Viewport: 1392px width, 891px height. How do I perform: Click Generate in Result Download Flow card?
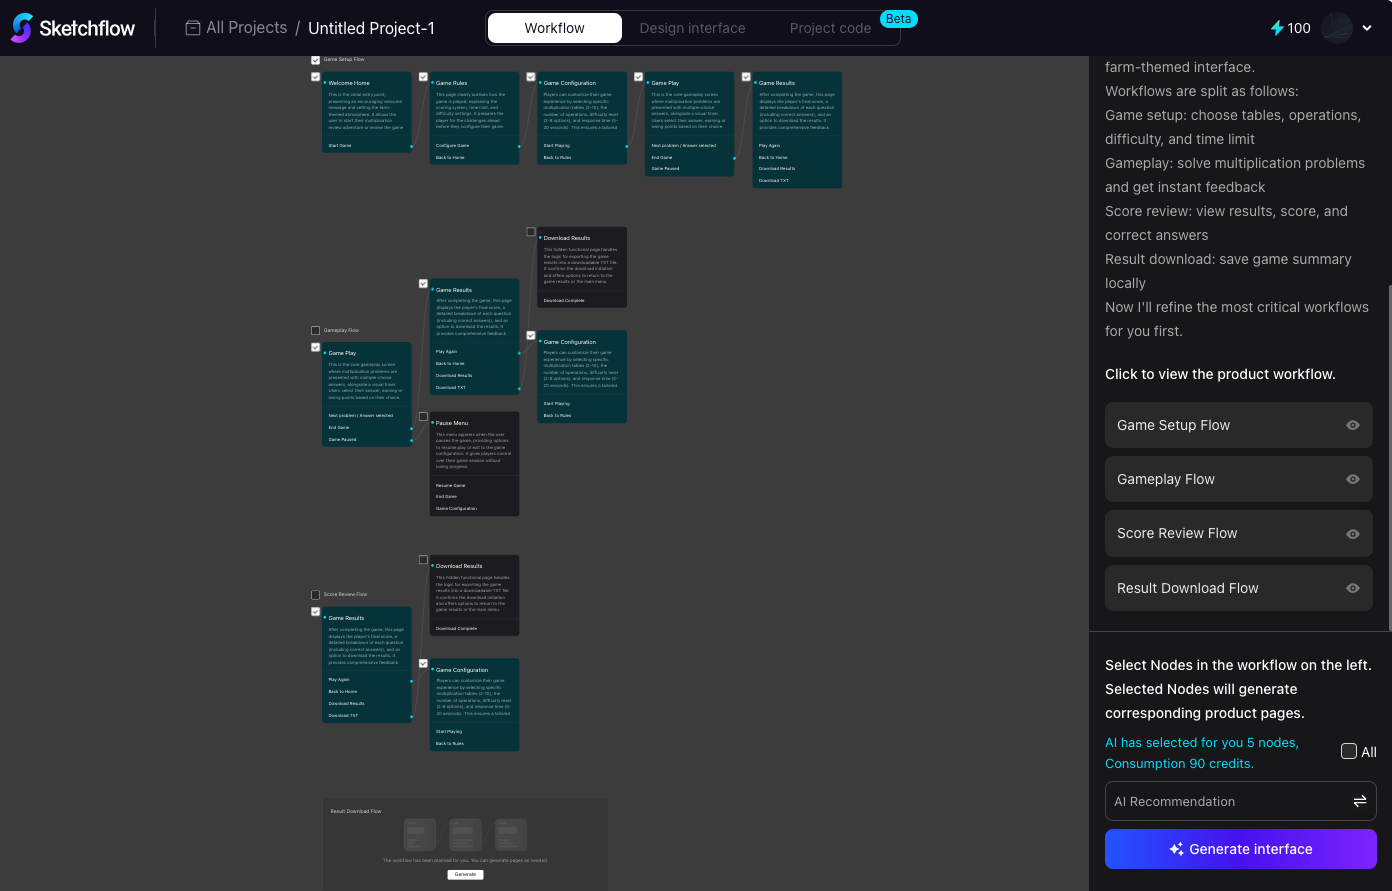[465, 874]
